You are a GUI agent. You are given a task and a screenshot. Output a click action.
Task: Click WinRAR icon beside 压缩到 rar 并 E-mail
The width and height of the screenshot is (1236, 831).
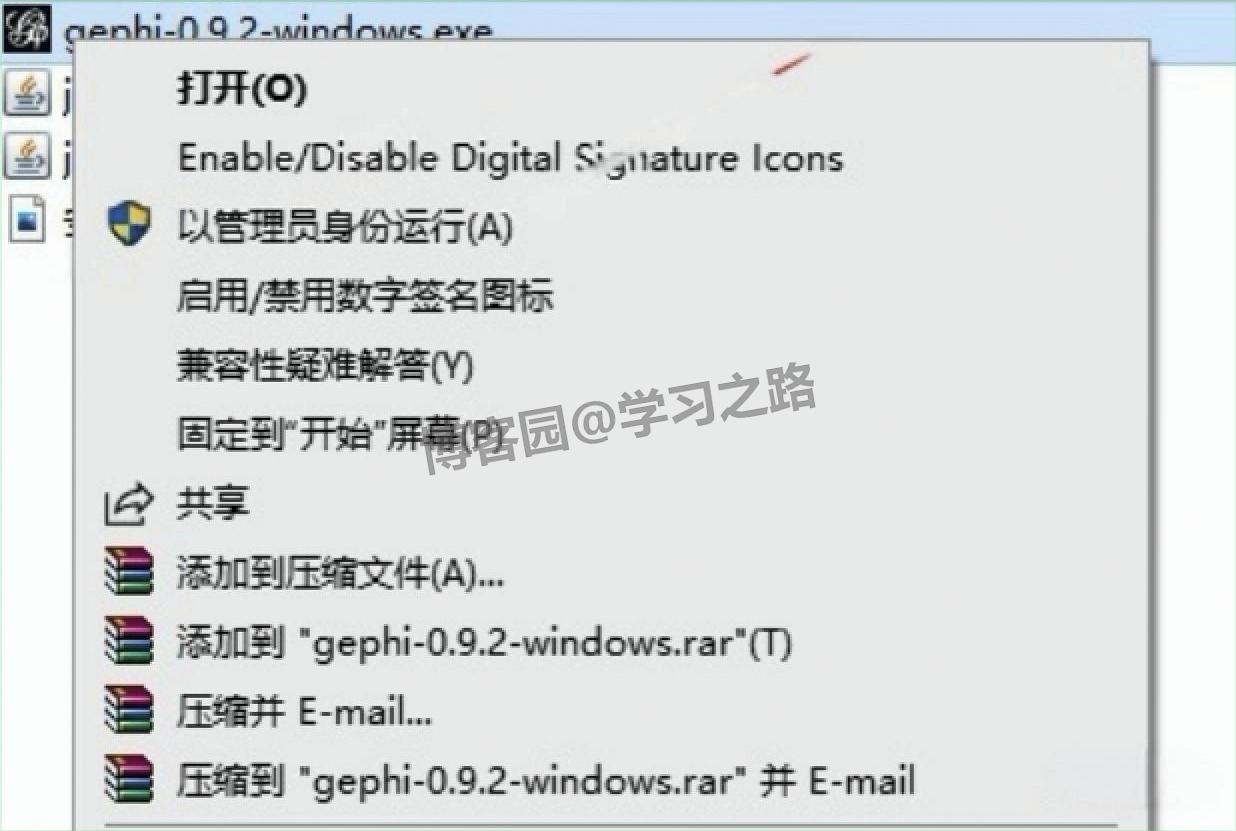click(x=129, y=780)
